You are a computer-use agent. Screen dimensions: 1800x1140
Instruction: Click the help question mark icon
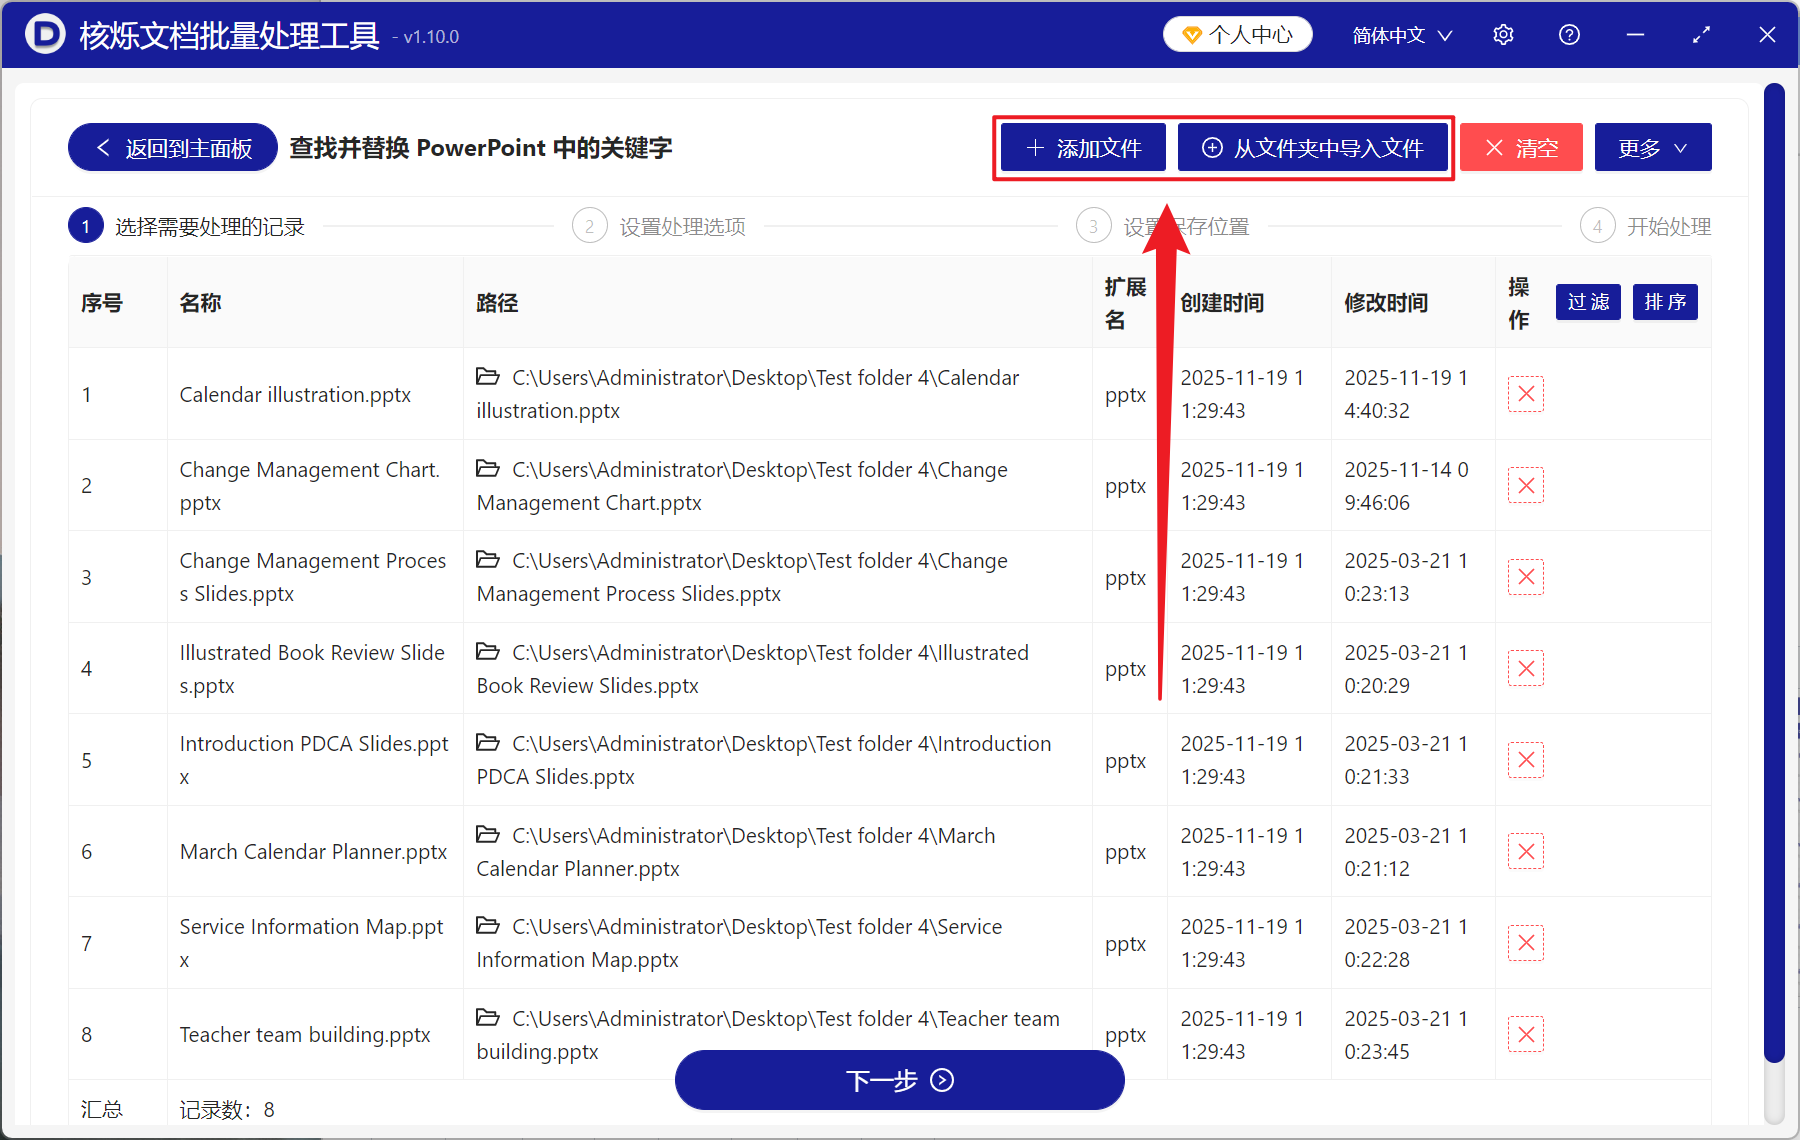[1569, 34]
